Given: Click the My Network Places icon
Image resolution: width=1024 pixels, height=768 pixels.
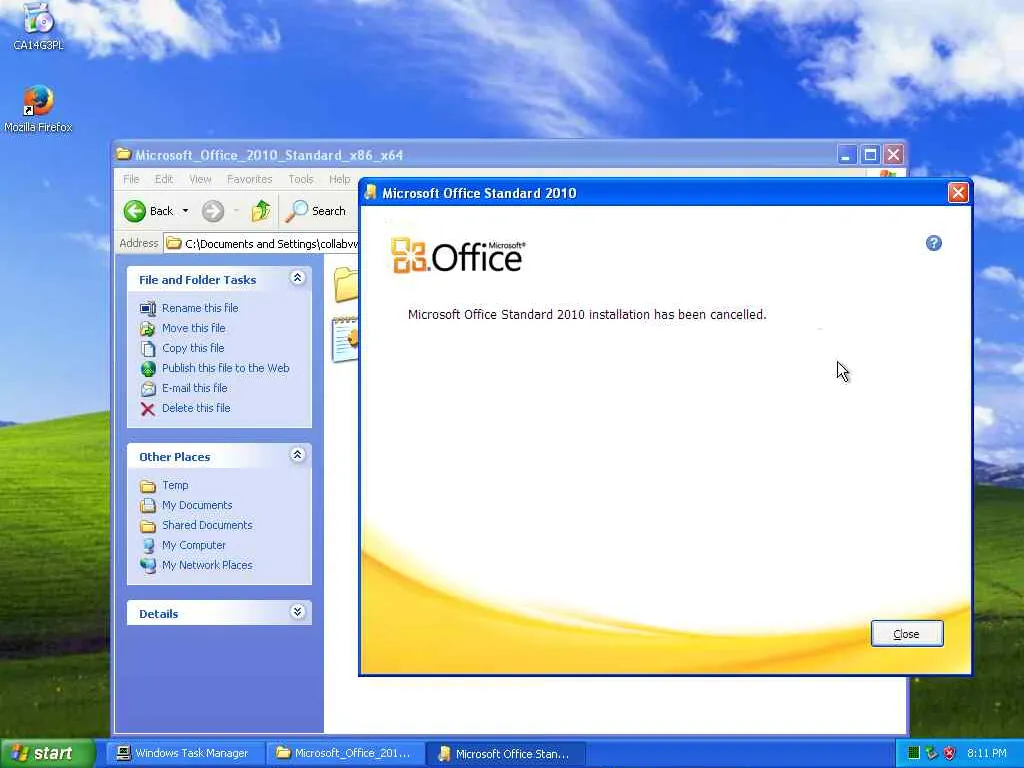Looking at the screenshot, I should coord(148,566).
